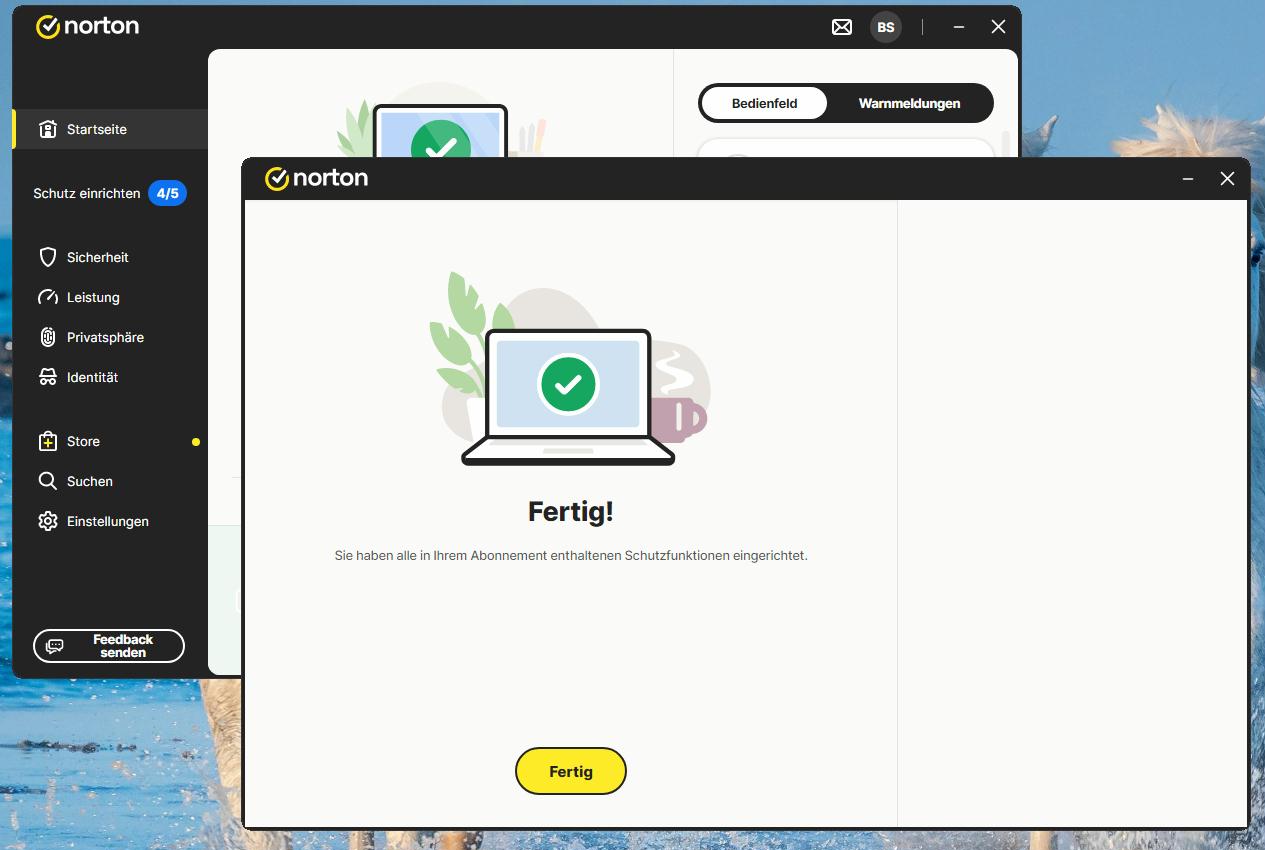Image resolution: width=1265 pixels, height=850 pixels.
Task: Select the Identität sidebar icon
Action: [48, 377]
